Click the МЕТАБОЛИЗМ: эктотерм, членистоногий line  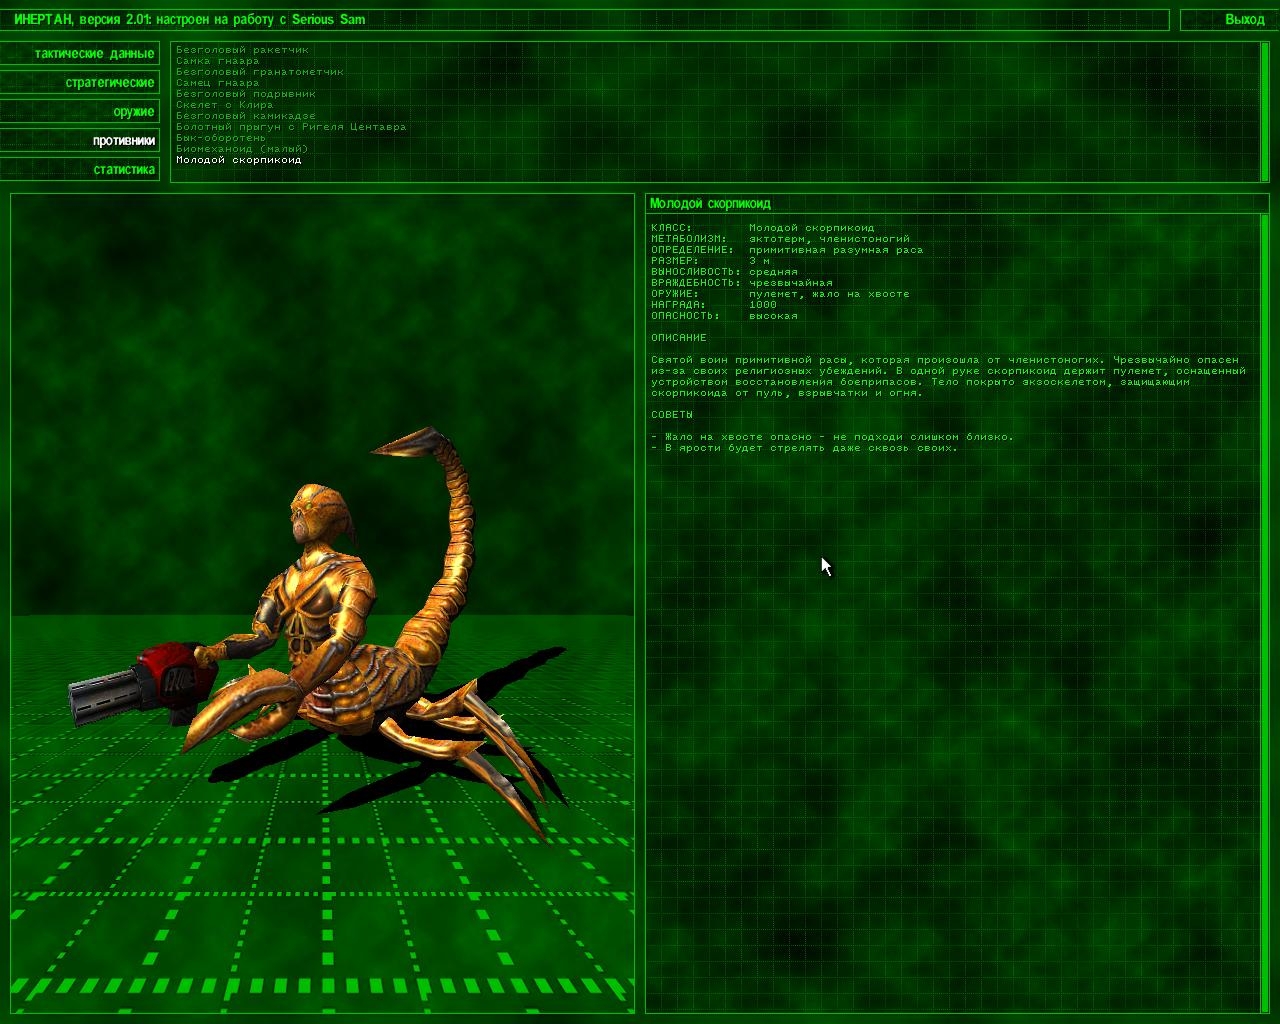(780, 238)
